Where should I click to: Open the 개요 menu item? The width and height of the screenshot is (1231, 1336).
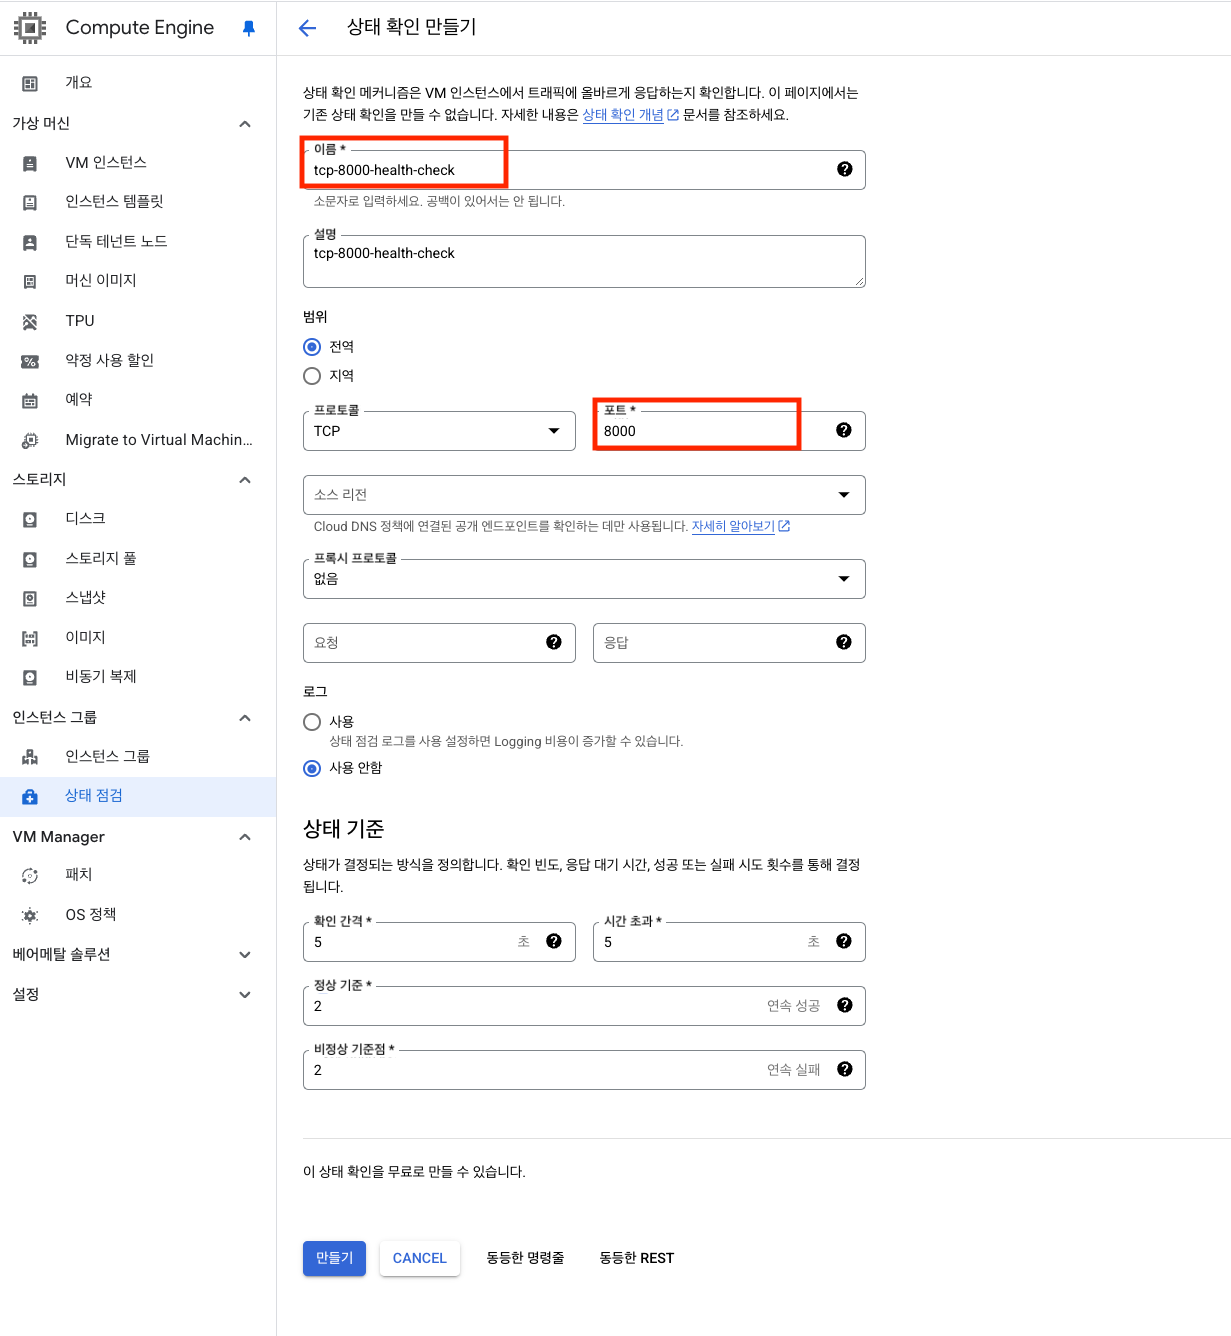coord(138,83)
